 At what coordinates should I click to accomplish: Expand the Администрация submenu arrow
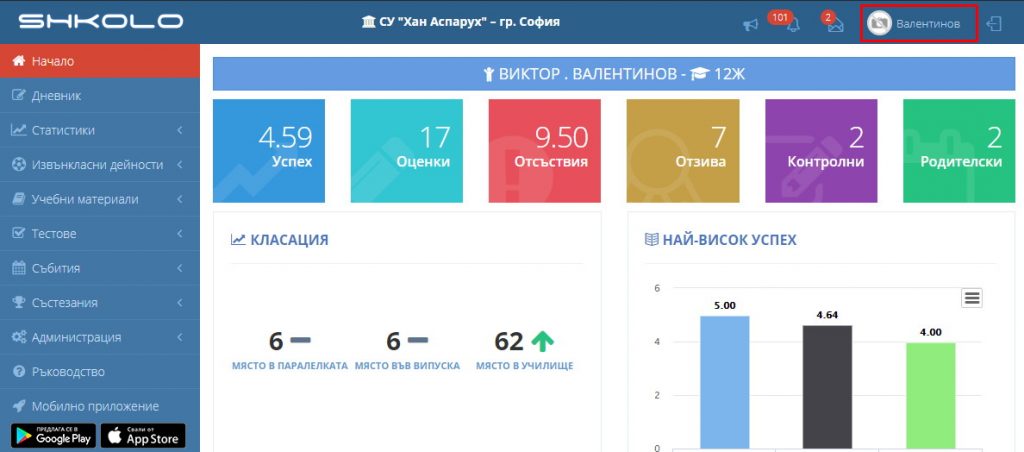pos(180,338)
